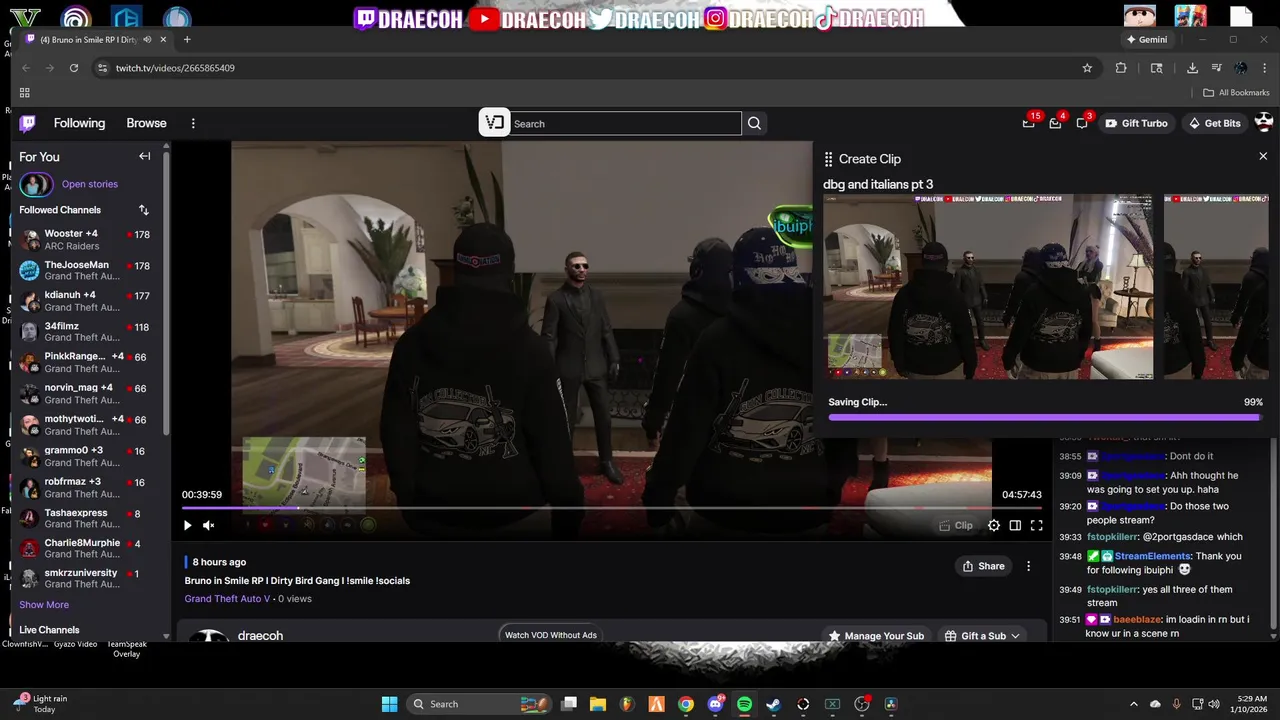Open Discord from the taskbar
Viewport: 1280px width, 720px height.
(715, 704)
